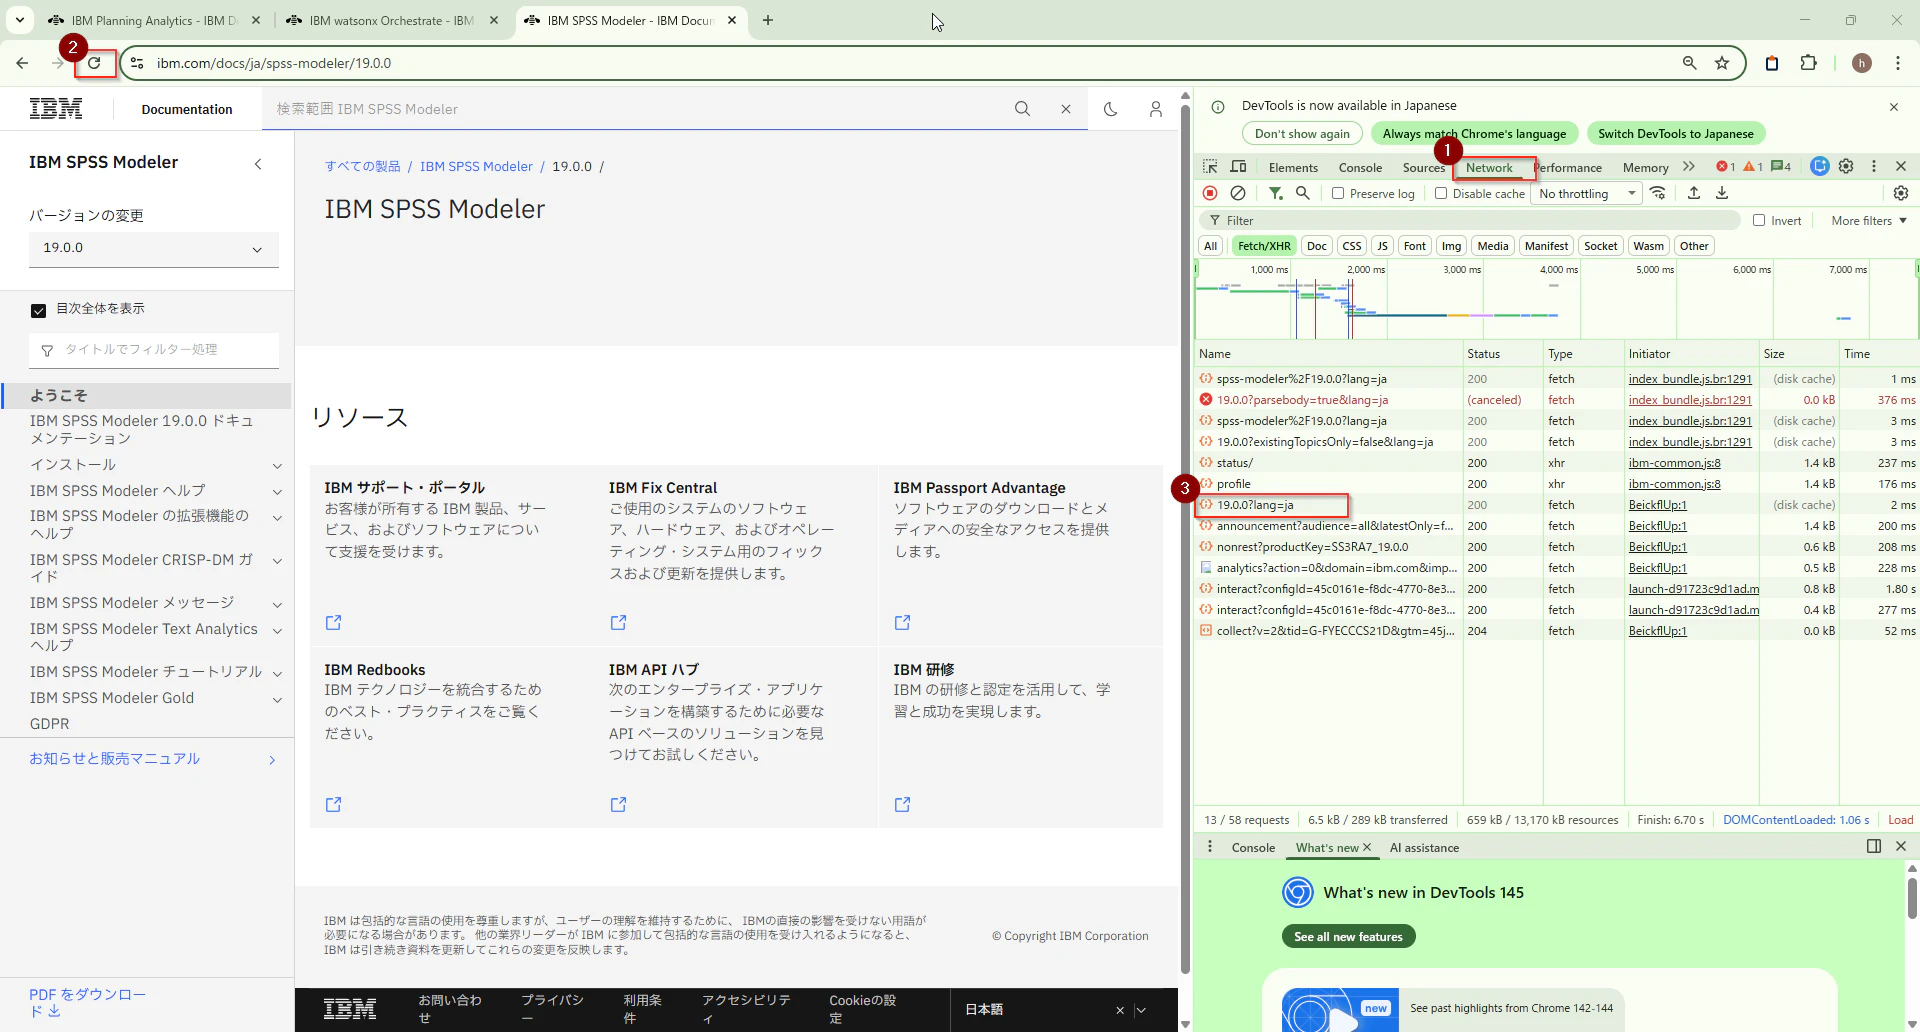Open the More filters dropdown
The height and width of the screenshot is (1032, 1920).
(x=1868, y=221)
